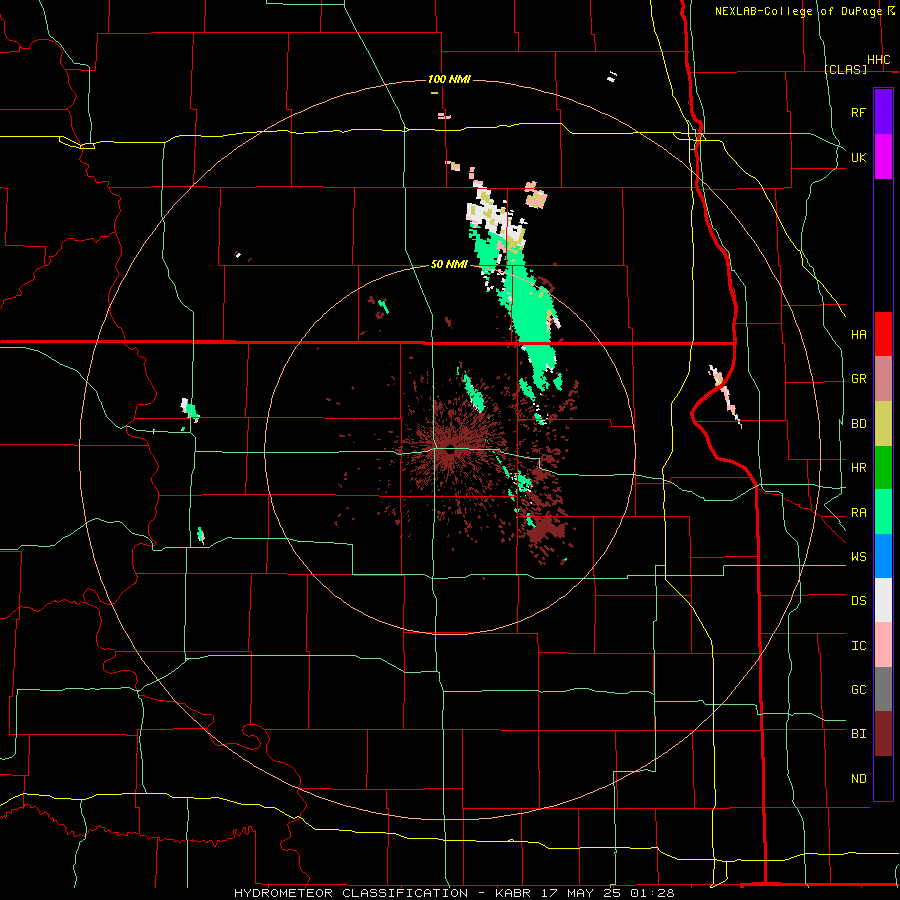Click the HR legend label
Image resolution: width=900 pixels, height=900 pixels.
858,468
